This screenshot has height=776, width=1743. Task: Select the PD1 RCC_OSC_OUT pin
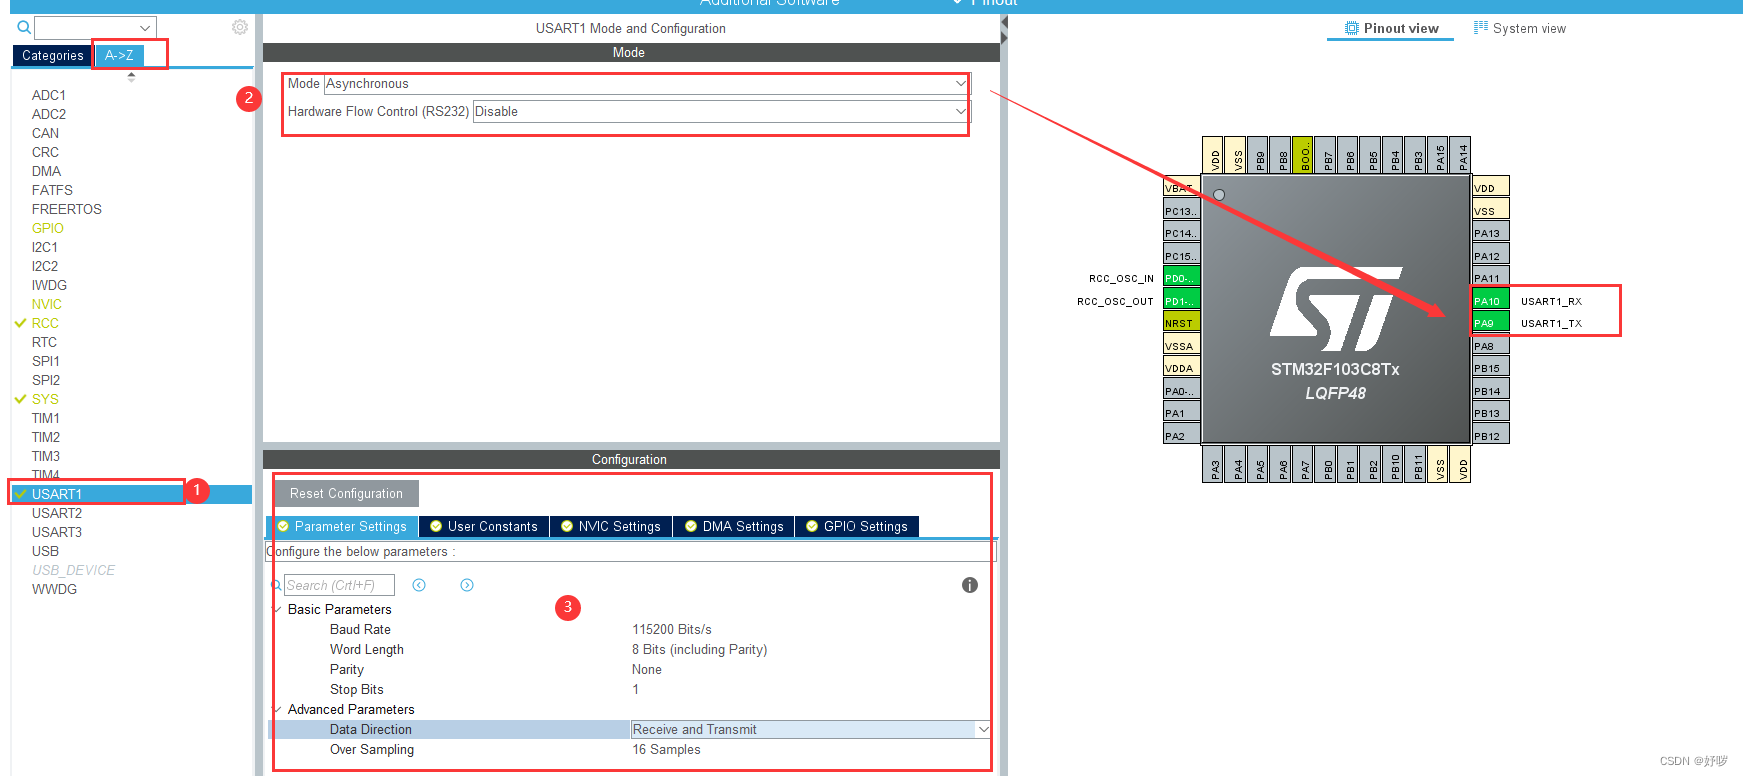pos(1181,300)
